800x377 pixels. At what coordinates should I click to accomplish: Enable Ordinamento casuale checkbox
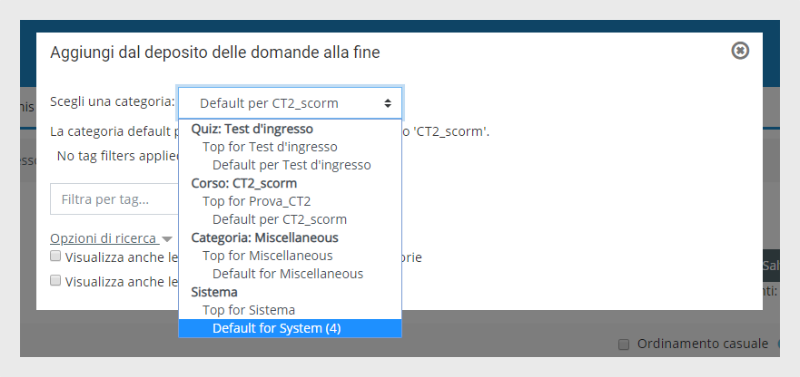[623, 344]
